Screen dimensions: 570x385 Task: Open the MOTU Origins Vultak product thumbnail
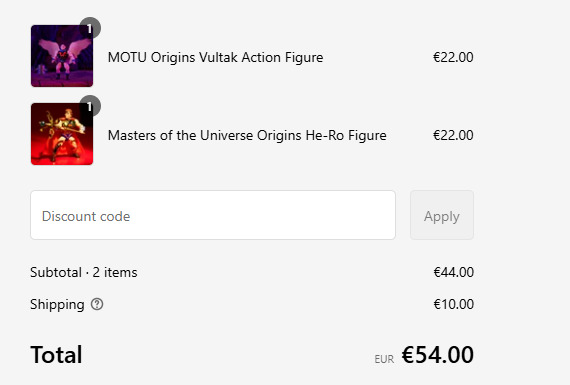click(62, 56)
